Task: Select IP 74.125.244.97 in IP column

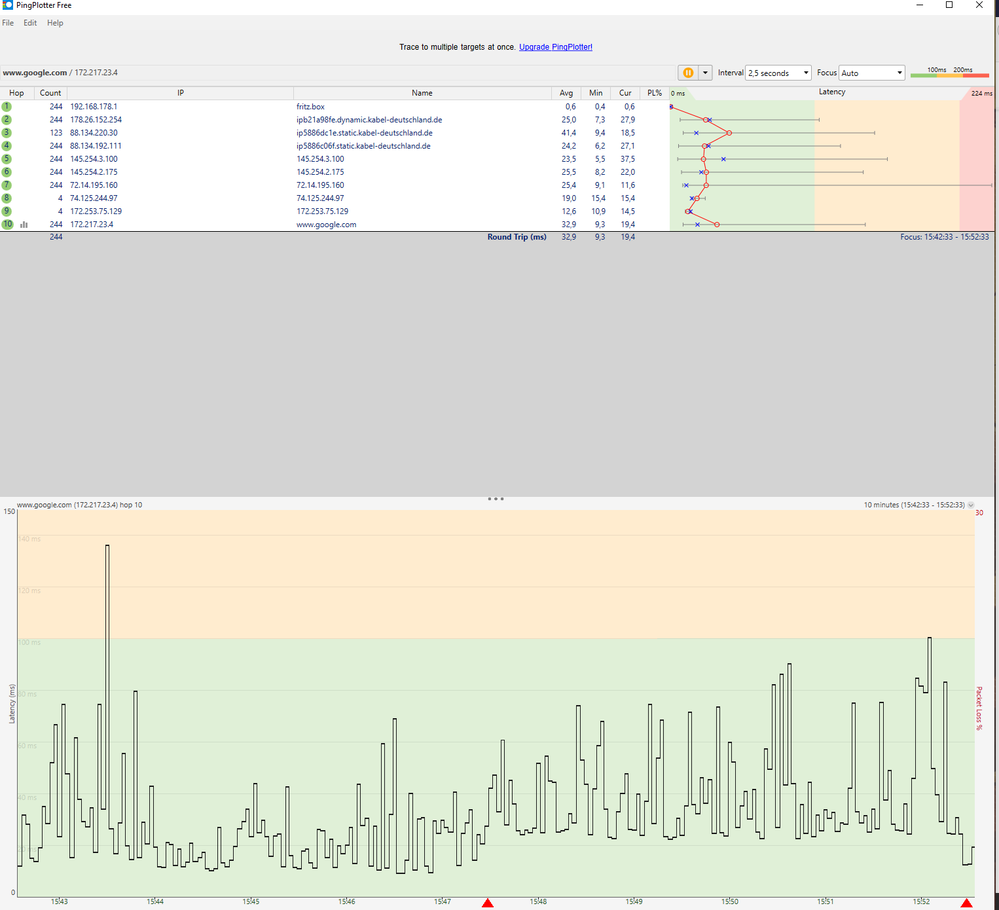Action: pos(94,198)
